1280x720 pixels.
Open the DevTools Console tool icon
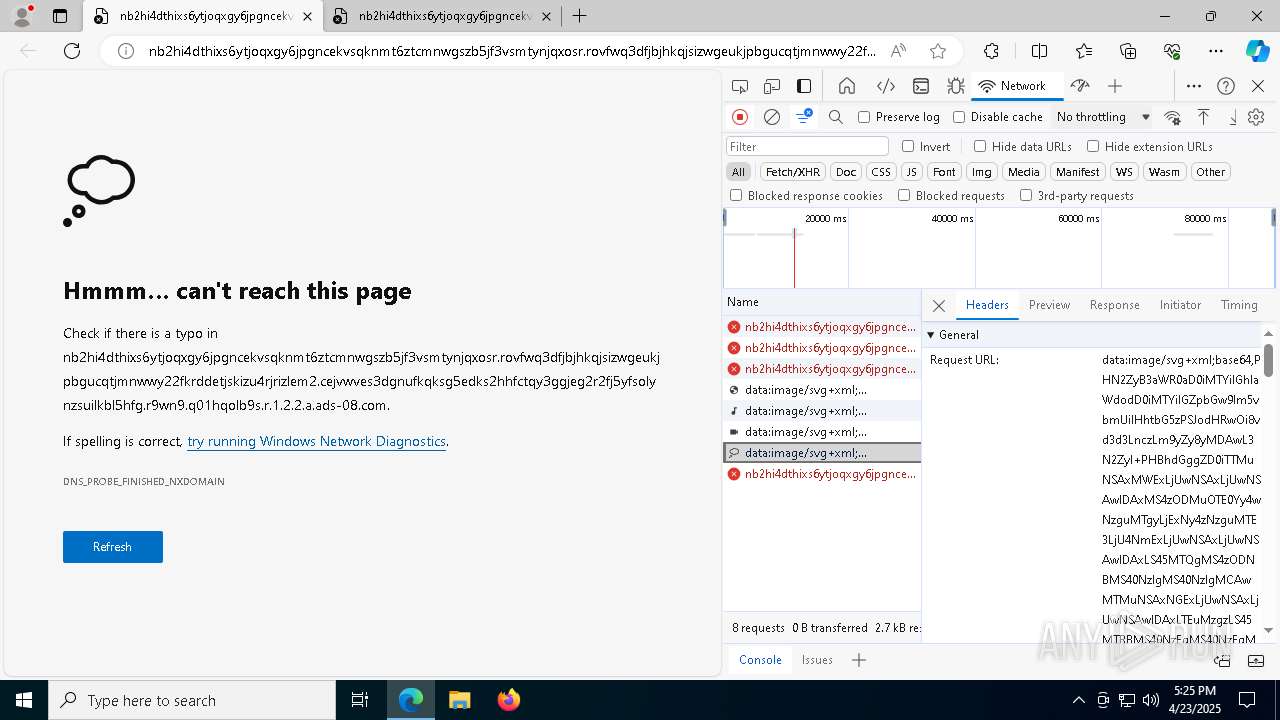pyautogui.click(x=921, y=86)
